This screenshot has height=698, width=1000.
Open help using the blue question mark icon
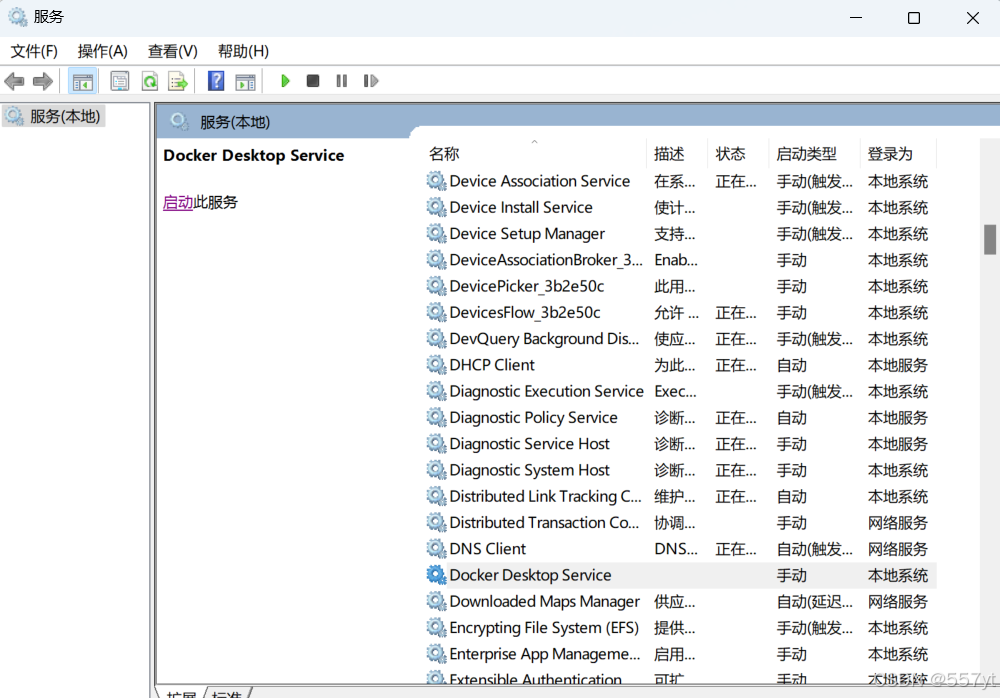(215, 81)
